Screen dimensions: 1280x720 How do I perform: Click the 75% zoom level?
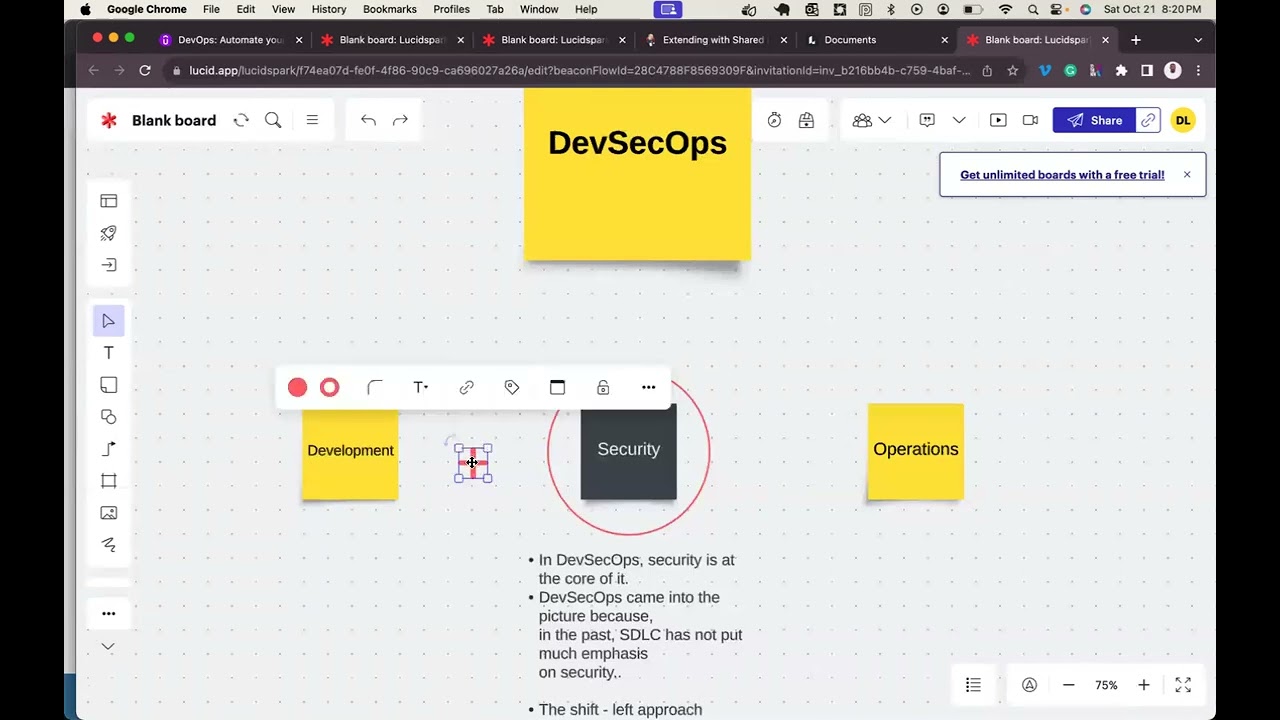click(1106, 685)
